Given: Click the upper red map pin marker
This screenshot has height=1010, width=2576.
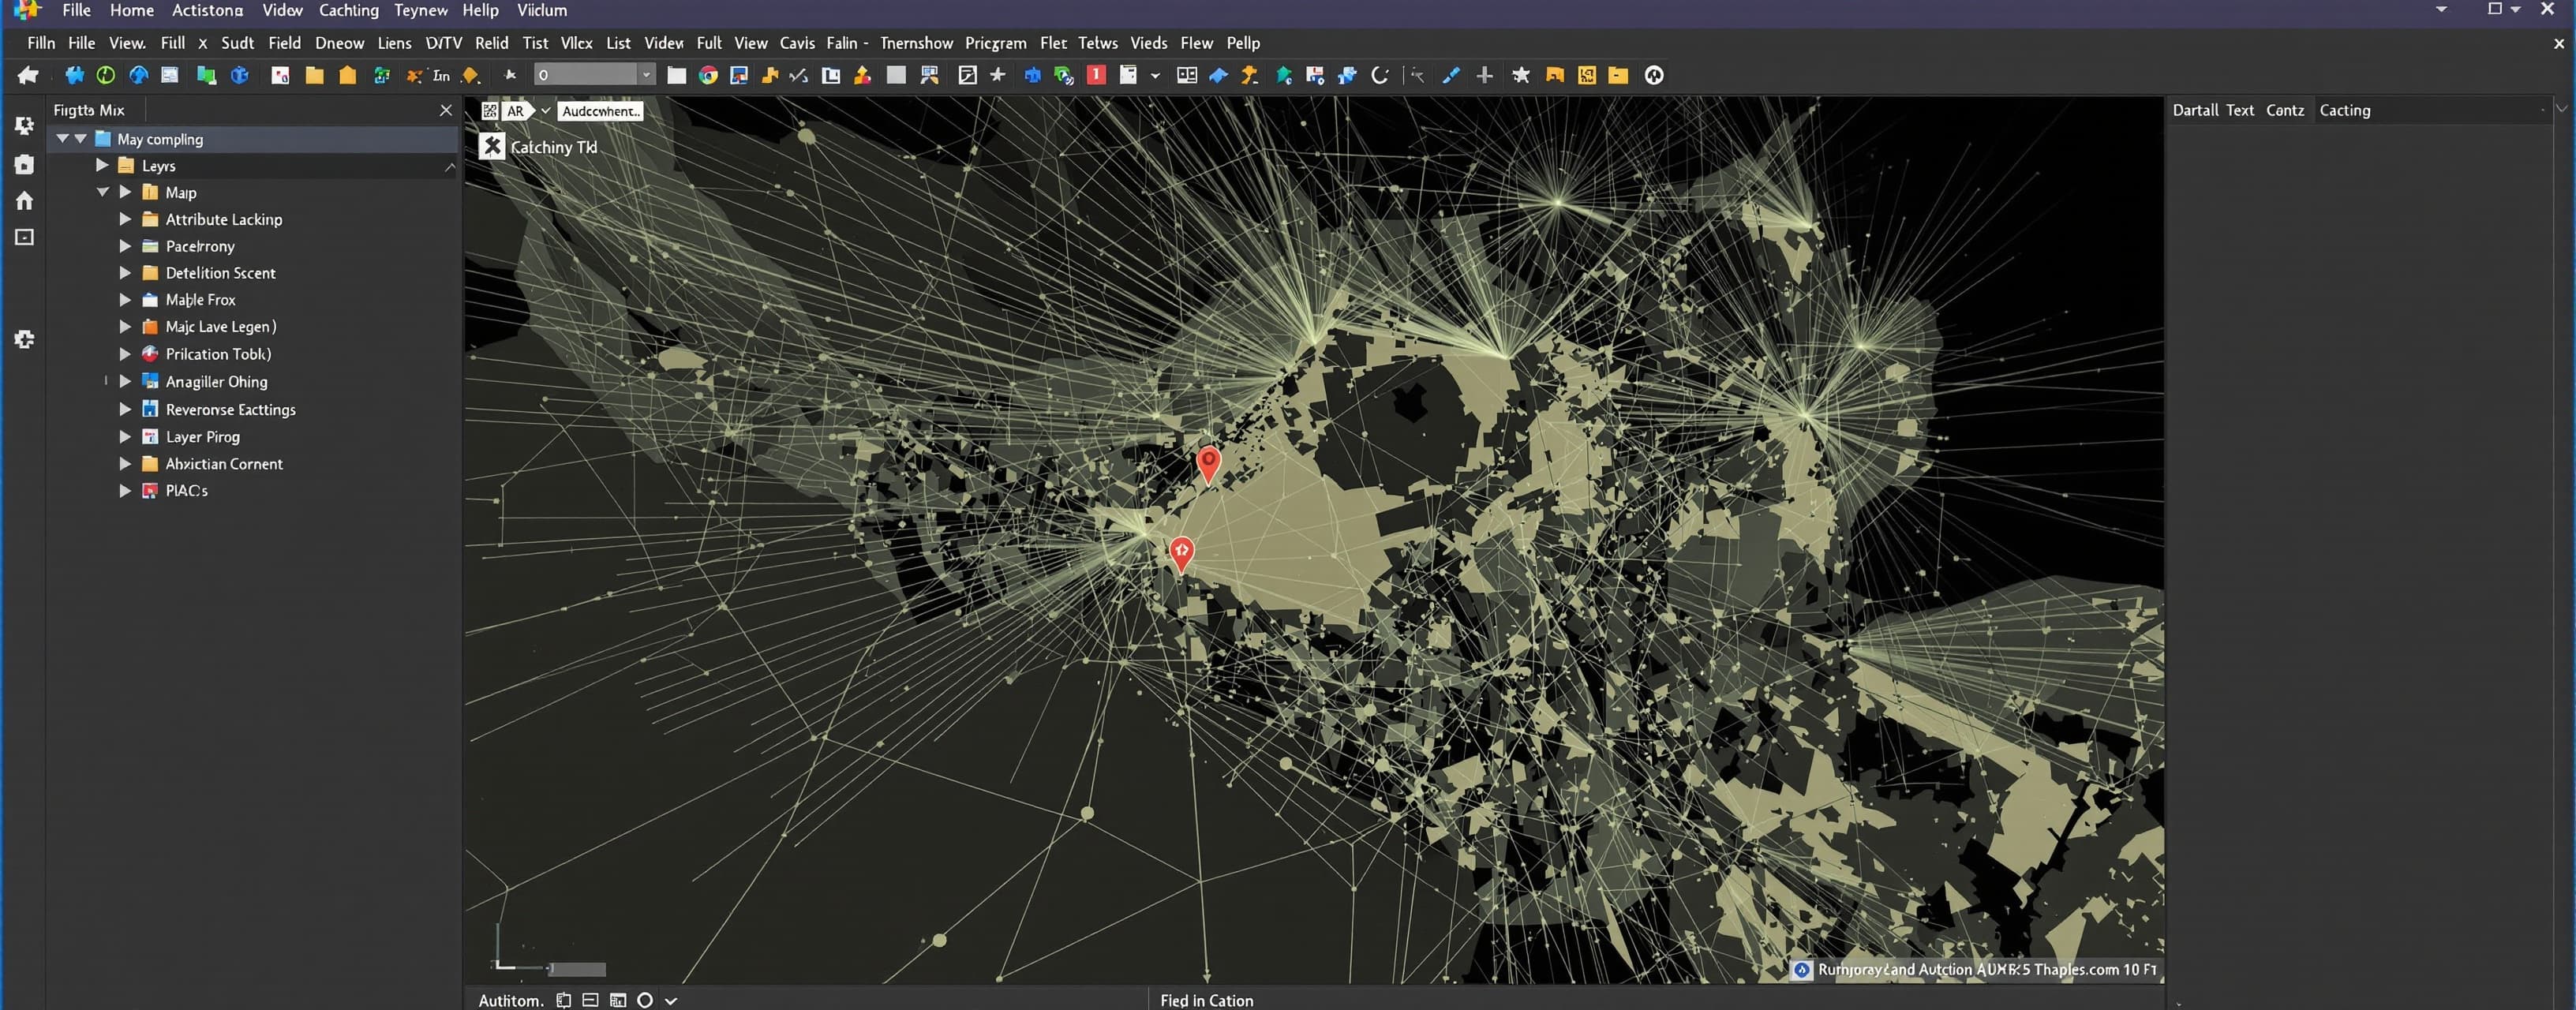Looking at the screenshot, I should tap(1208, 464).
